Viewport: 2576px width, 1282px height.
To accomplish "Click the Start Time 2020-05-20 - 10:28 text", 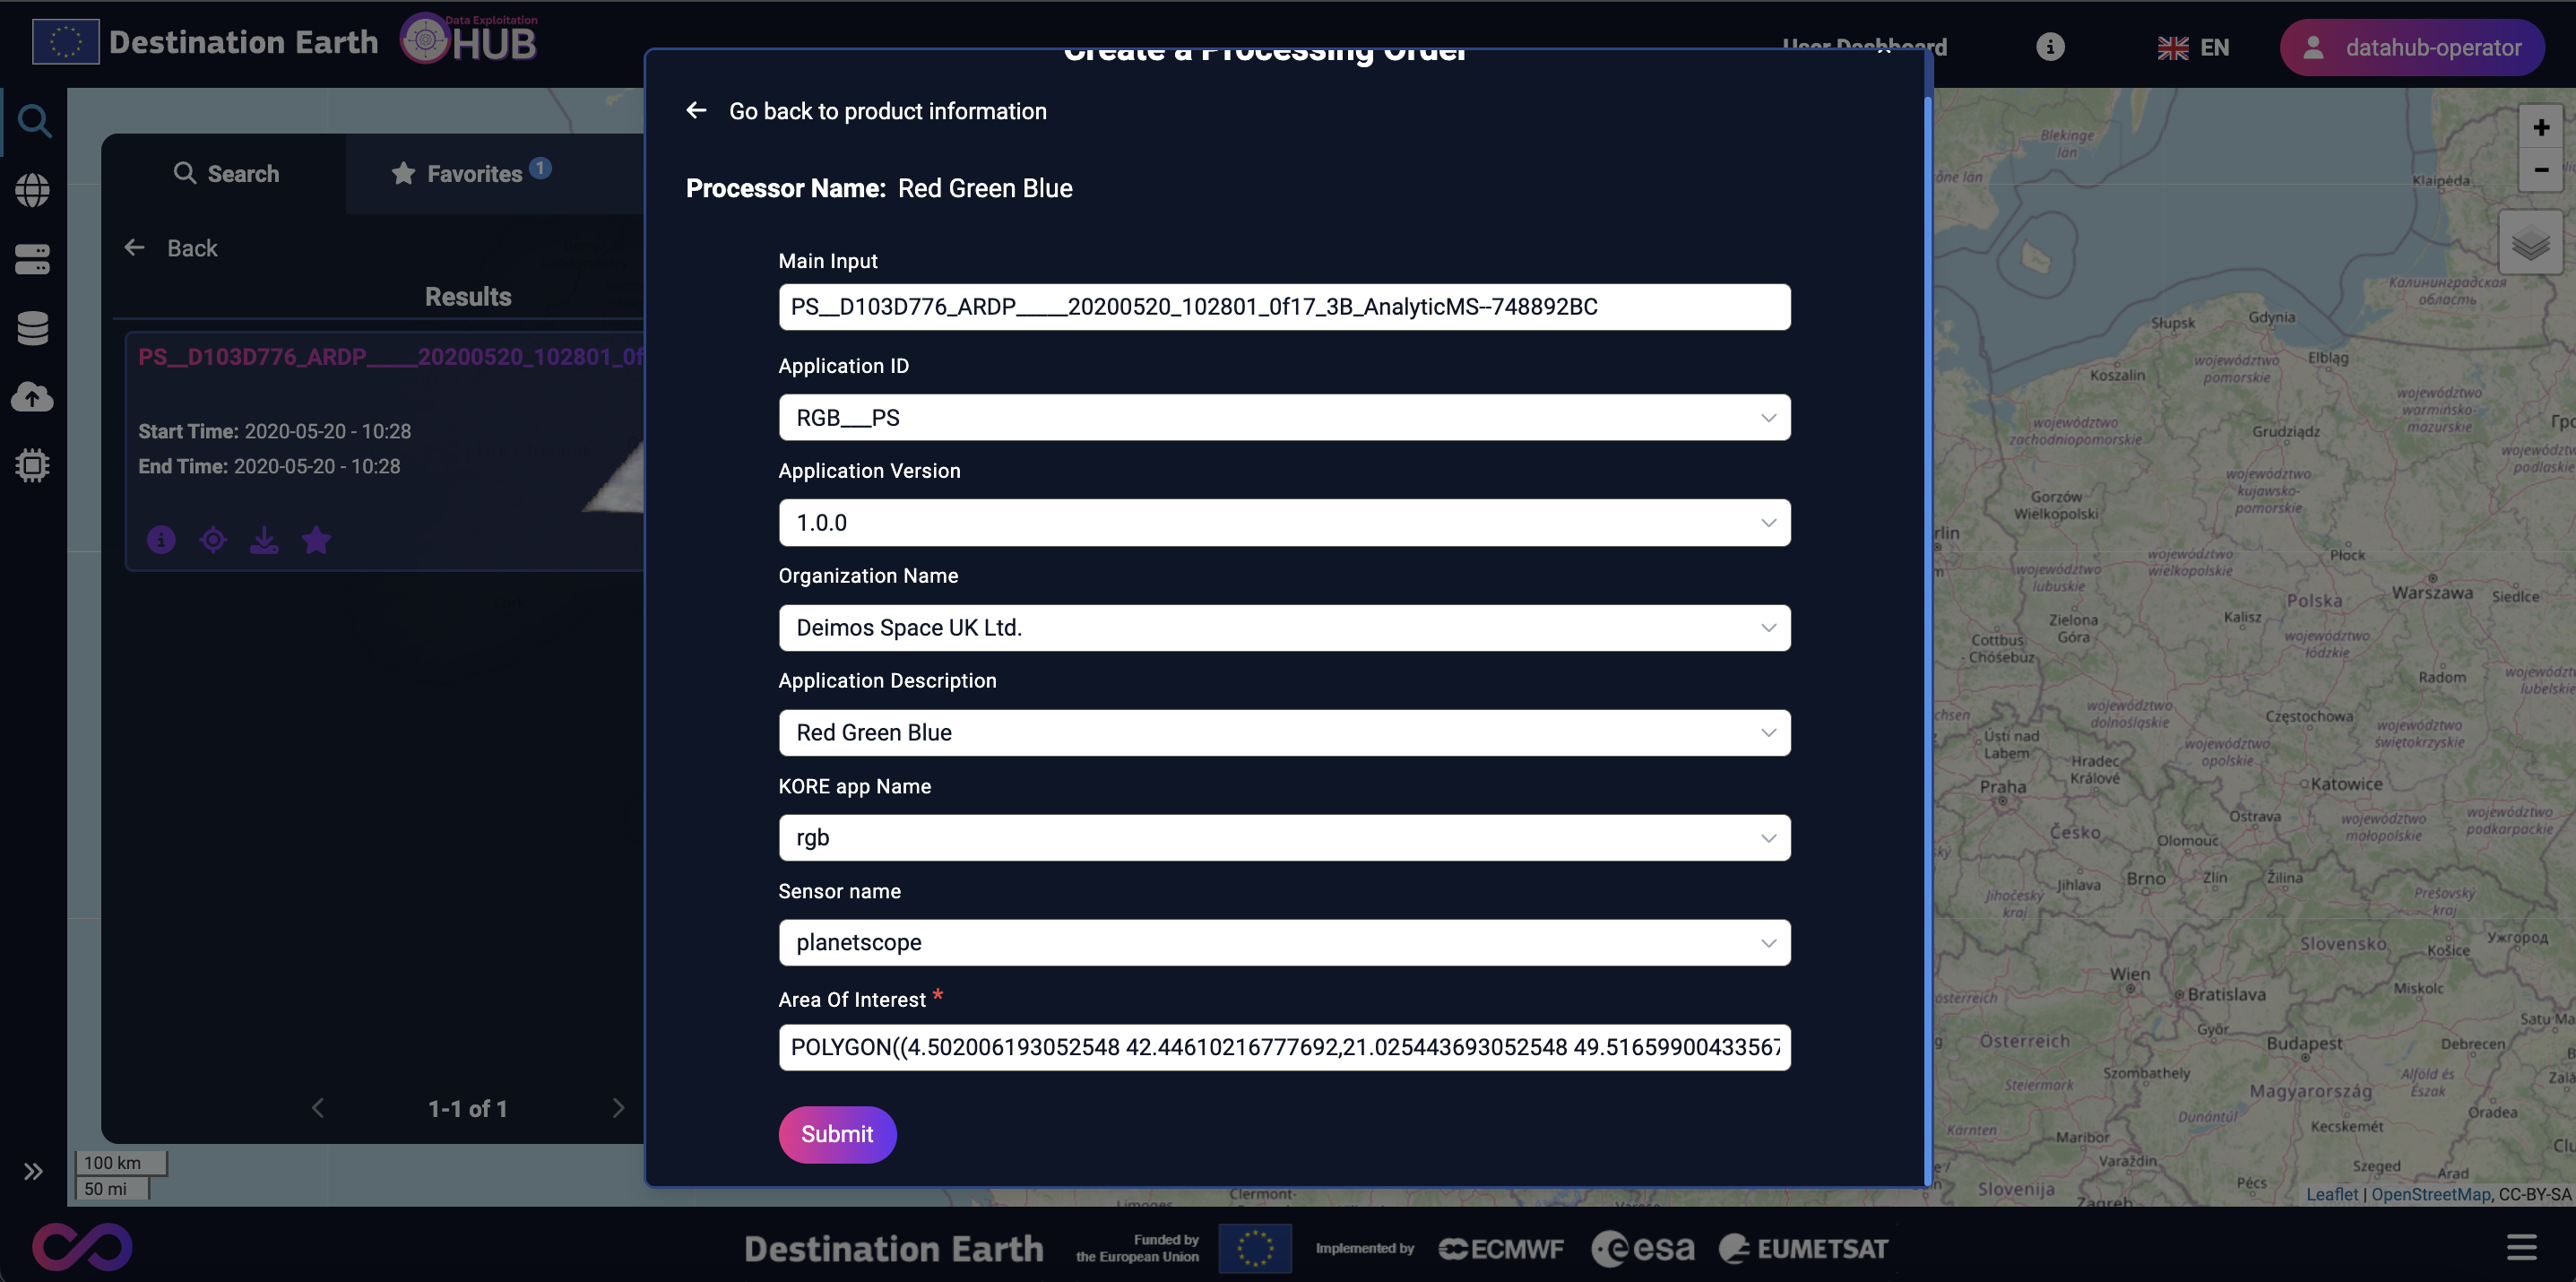I will point(275,431).
